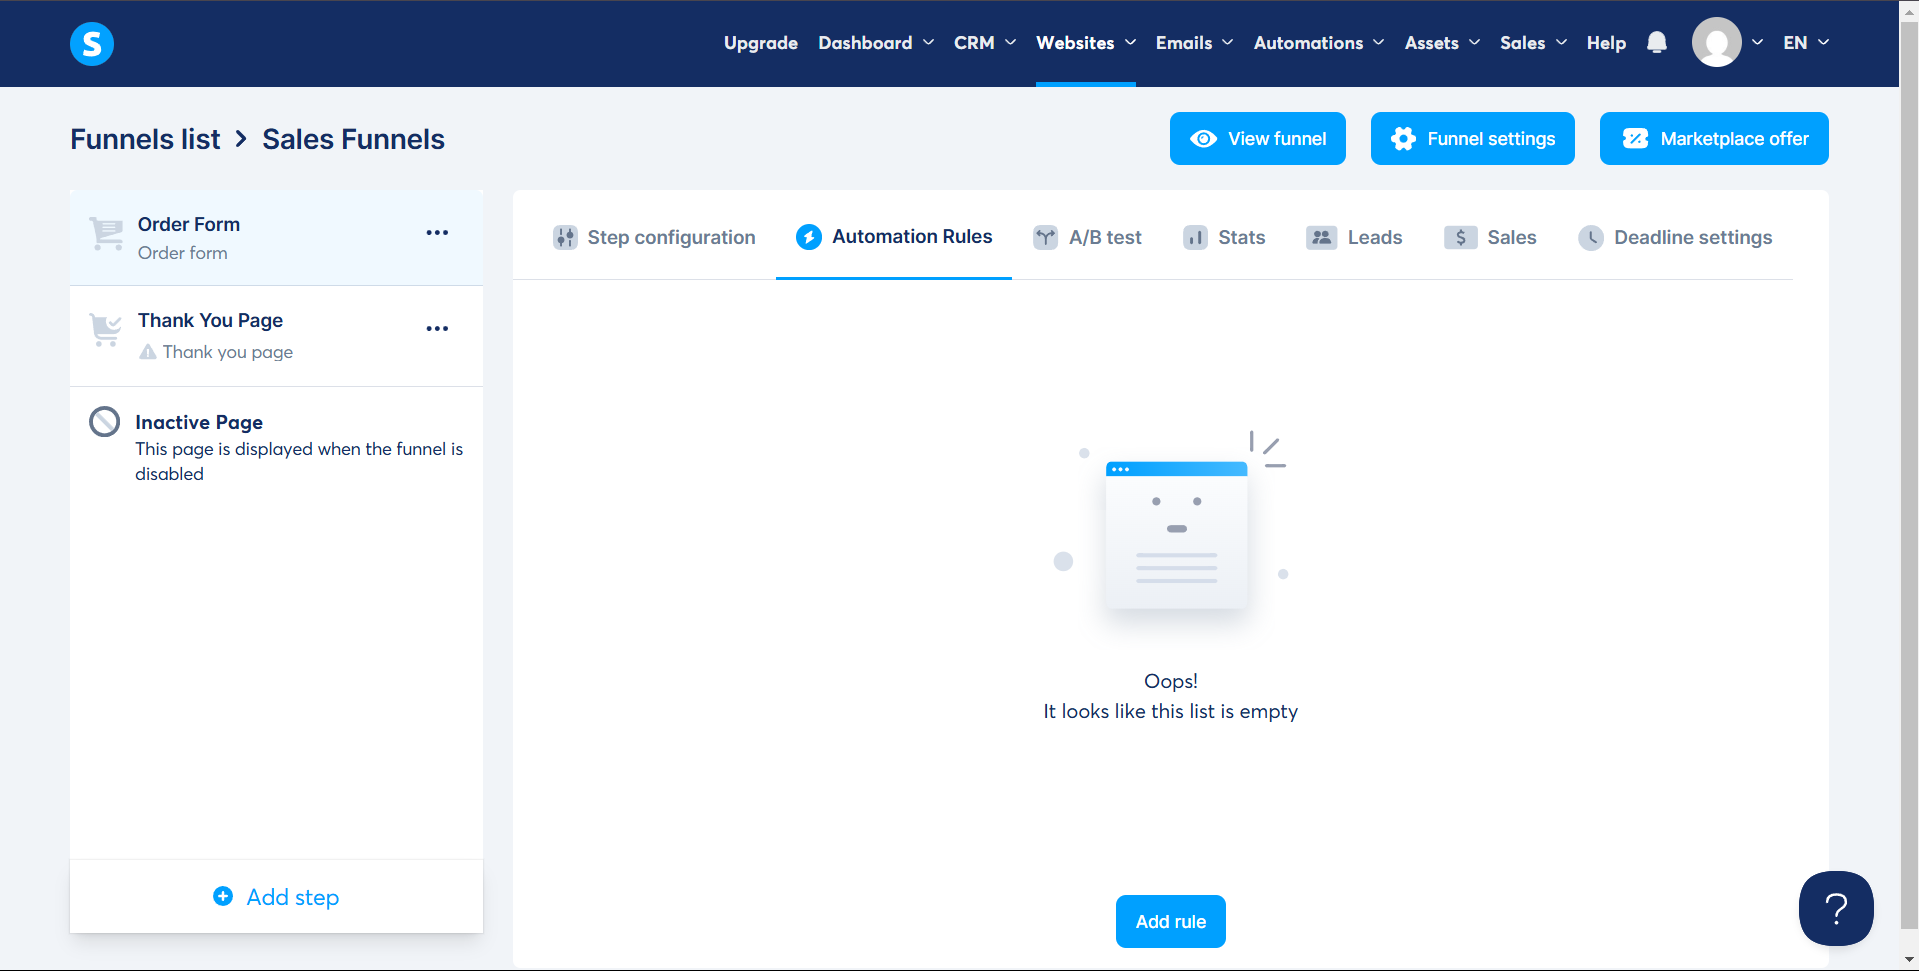Open the help question mark widget
The width and height of the screenshot is (1919, 971).
coord(1835,908)
